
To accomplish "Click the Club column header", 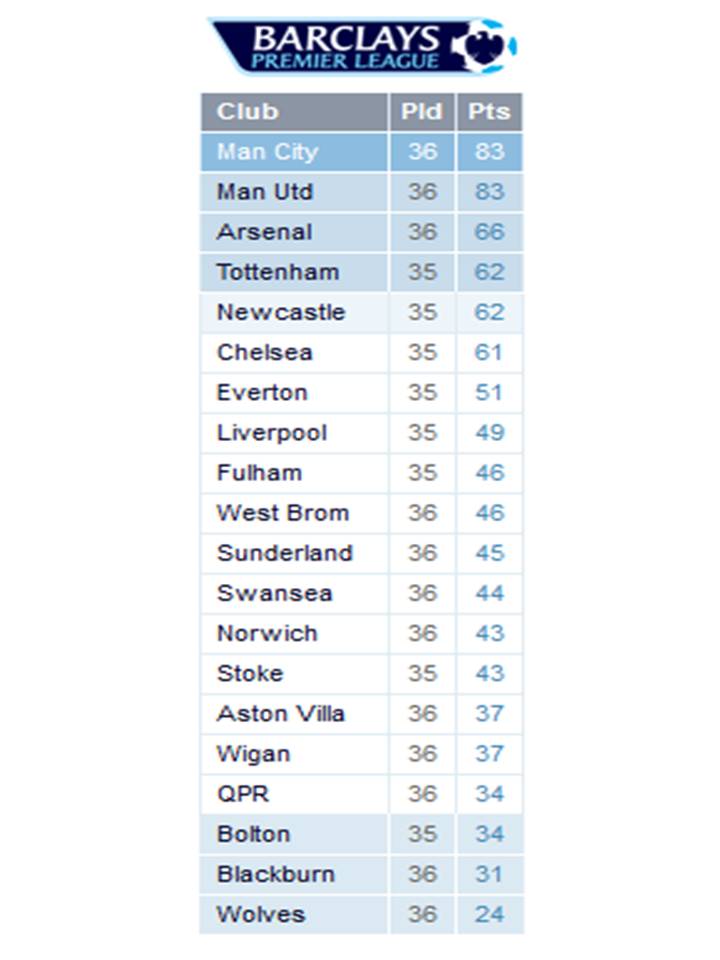I will [x=247, y=111].
